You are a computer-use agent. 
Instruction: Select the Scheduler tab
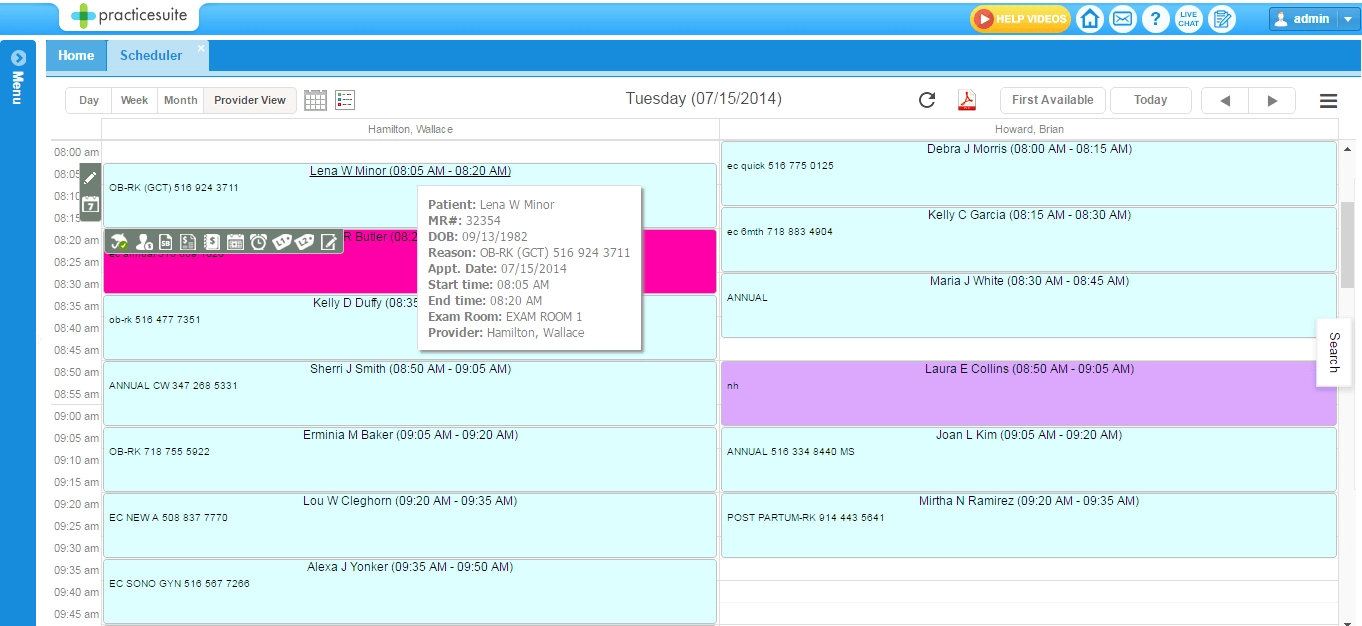[151, 55]
